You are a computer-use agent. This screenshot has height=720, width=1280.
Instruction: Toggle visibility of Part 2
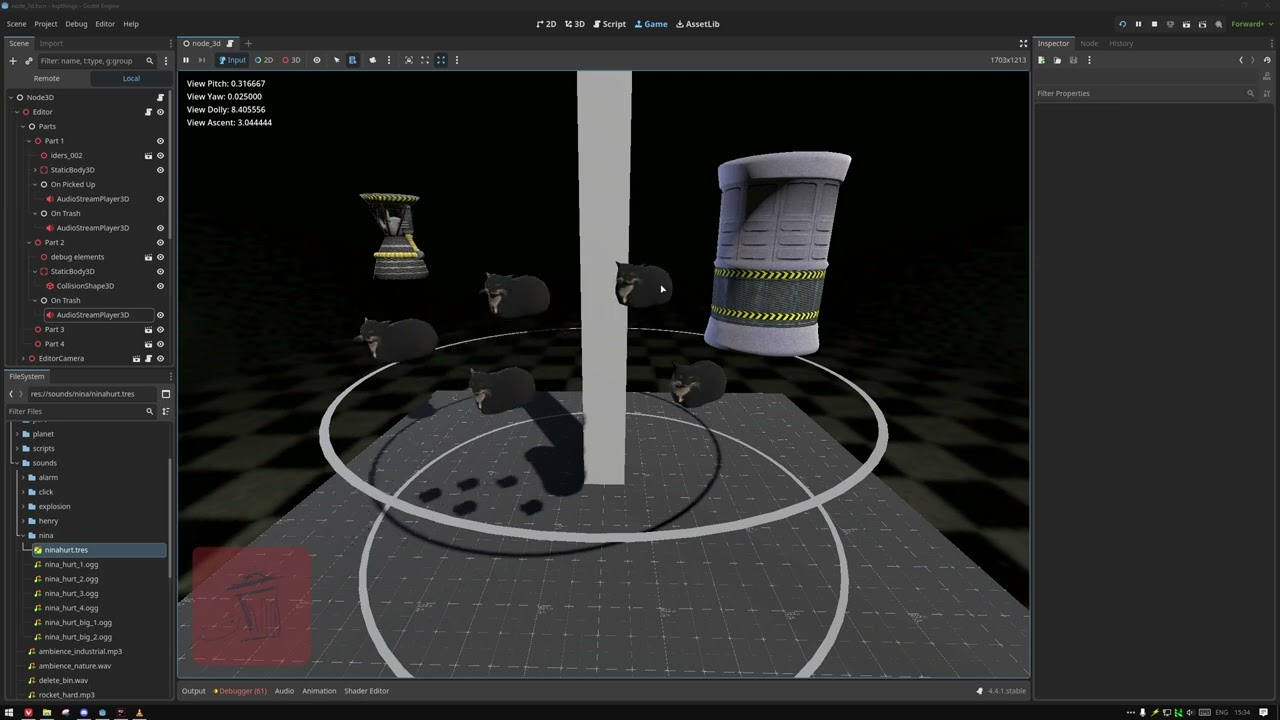[x=160, y=242]
